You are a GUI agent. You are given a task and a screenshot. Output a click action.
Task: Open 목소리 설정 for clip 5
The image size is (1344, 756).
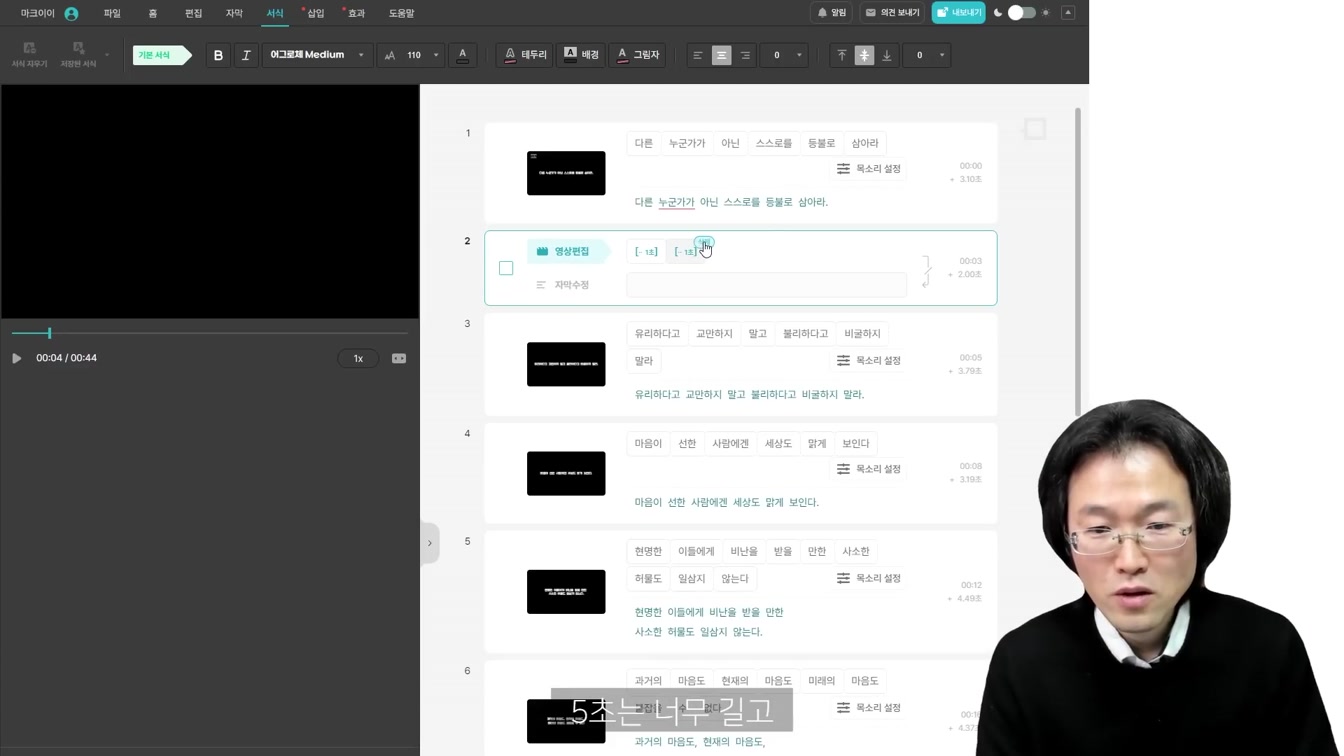click(869, 578)
